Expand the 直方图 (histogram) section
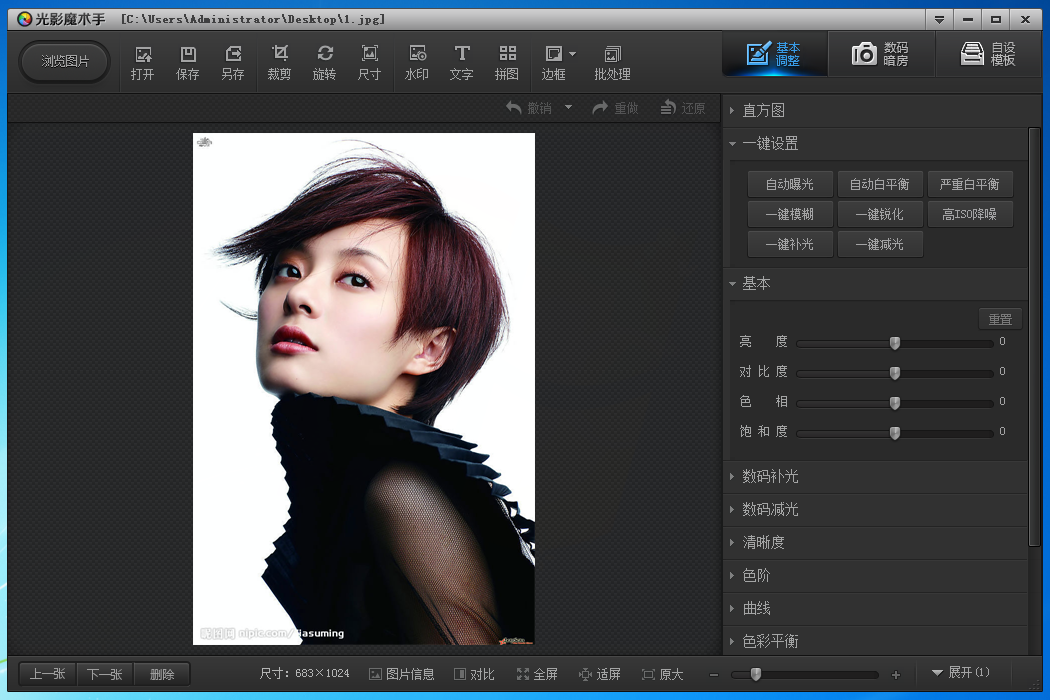This screenshot has height=700, width=1050. tap(763, 110)
